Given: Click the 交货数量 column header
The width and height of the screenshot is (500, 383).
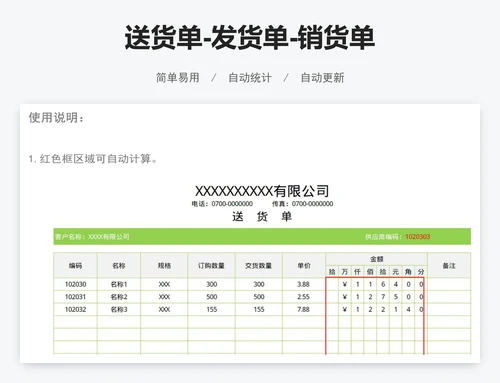Looking at the screenshot, I should point(259,265).
